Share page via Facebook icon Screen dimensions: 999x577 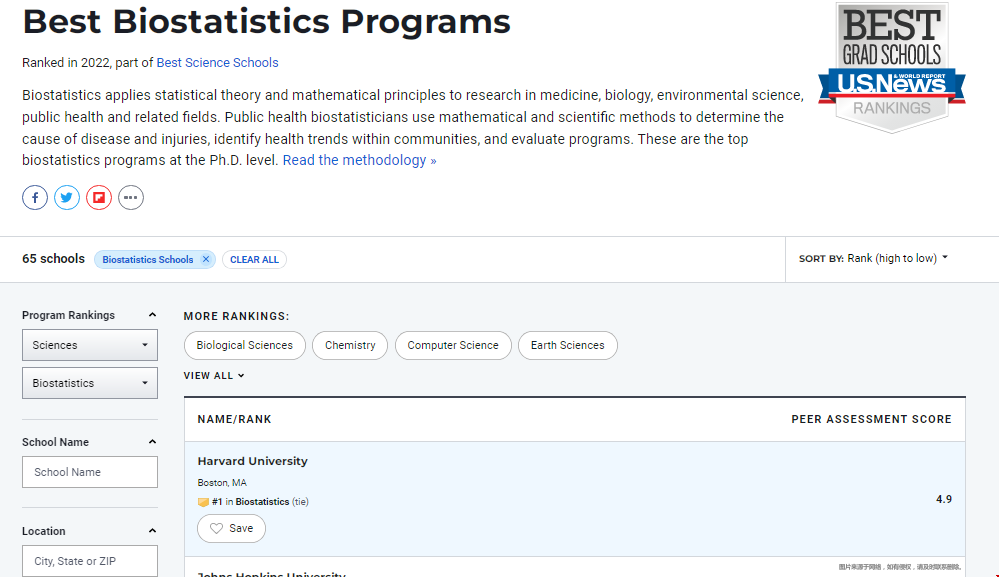(35, 198)
